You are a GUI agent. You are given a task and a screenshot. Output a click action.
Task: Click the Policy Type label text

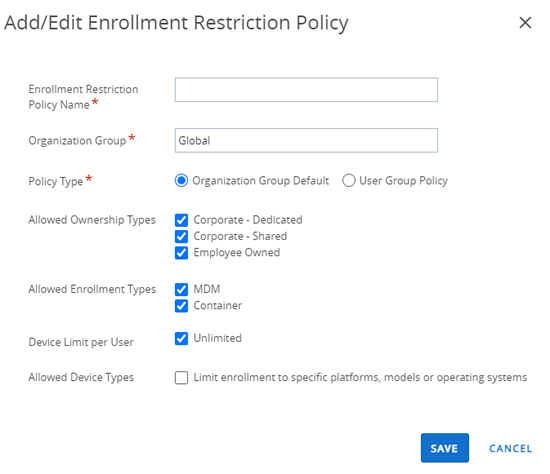(56, 181)
